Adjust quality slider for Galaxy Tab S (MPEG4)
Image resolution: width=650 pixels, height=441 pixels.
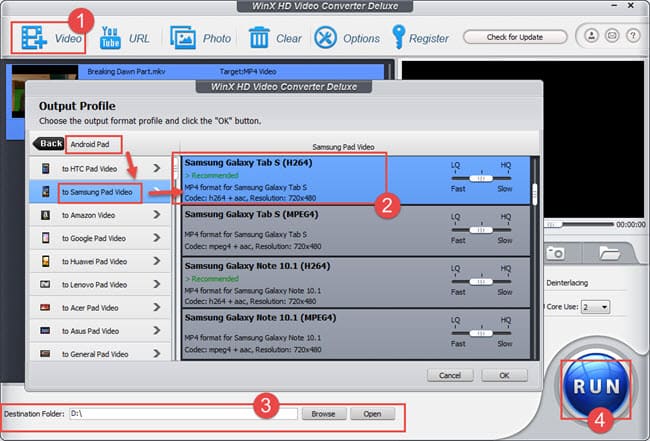[481, 230]
